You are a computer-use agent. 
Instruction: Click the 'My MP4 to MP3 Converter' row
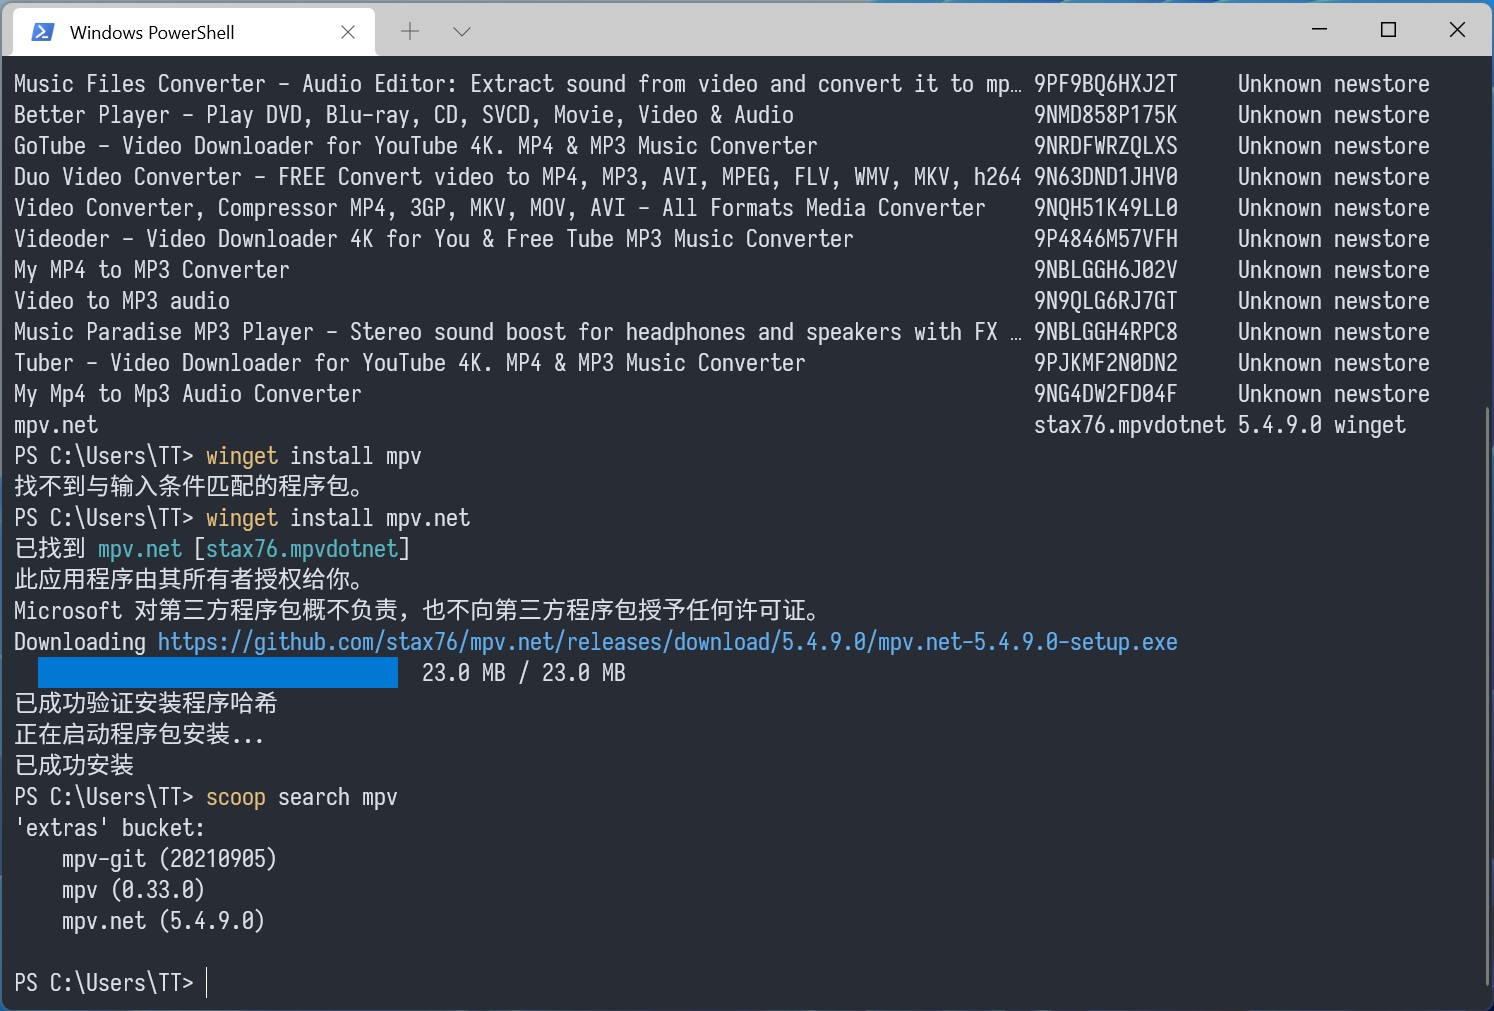(x=722, y=270)
